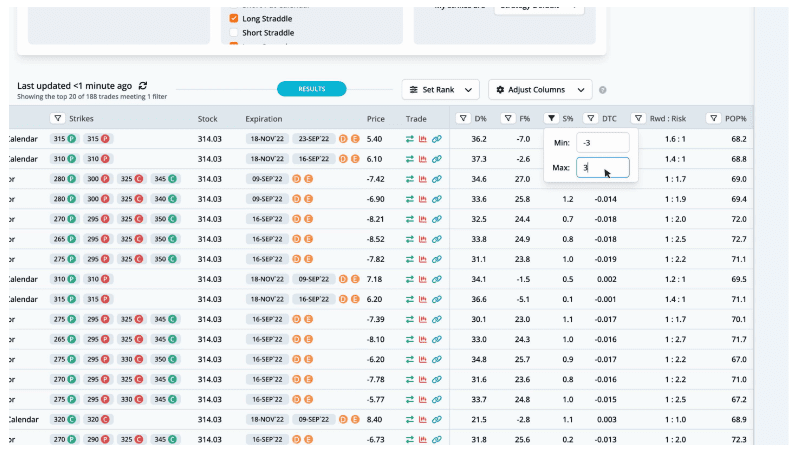Open the POP% column filter

(713, 118)
